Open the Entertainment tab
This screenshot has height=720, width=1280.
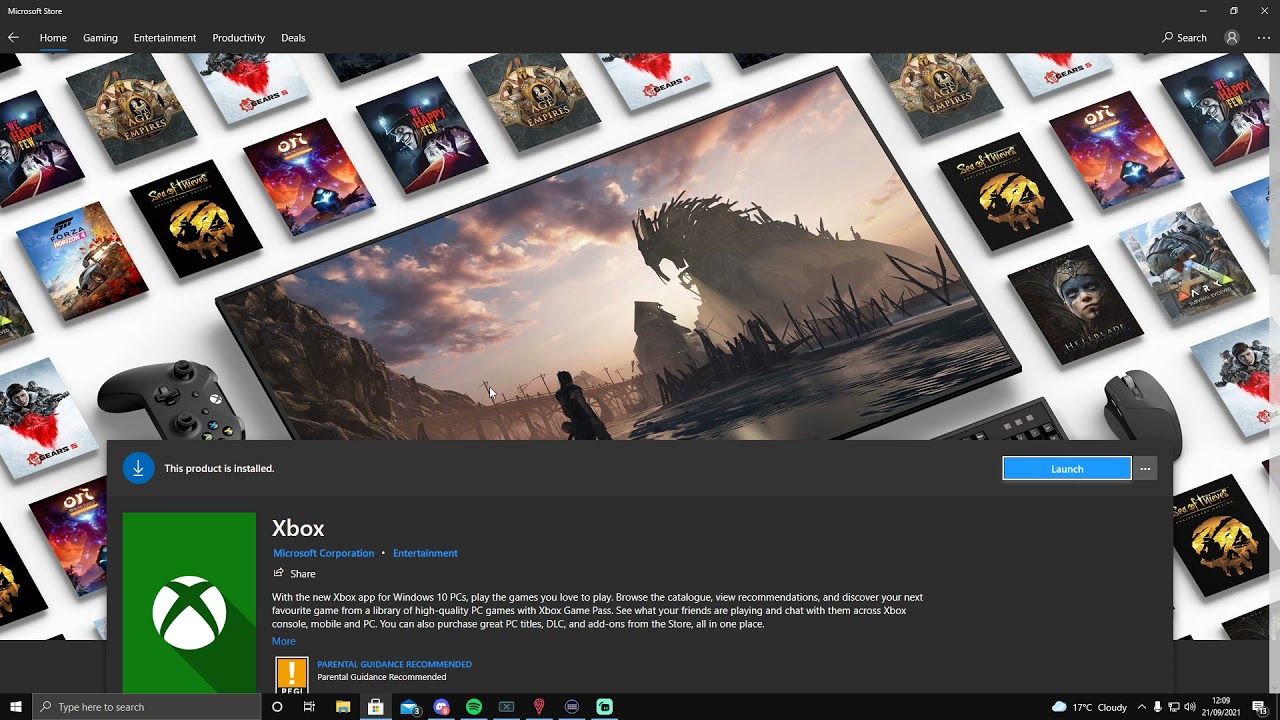pos(165,38)
